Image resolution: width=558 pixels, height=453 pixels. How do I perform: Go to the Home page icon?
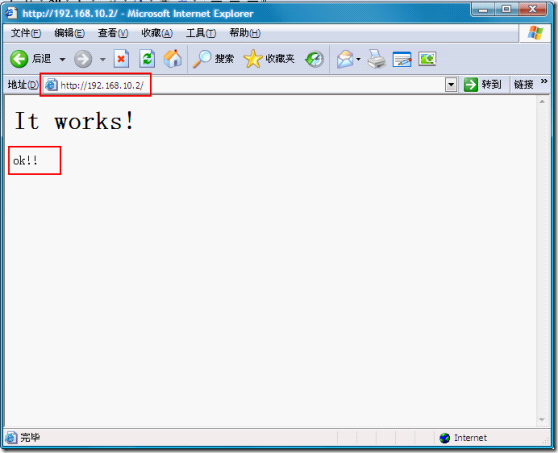coord(173,59)
